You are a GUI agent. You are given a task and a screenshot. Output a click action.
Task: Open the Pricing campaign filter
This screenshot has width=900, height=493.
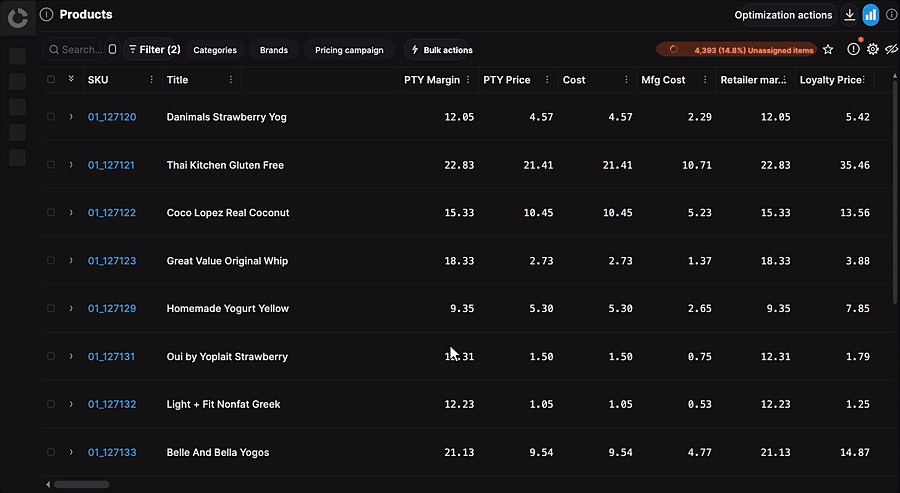coord(349,50)
